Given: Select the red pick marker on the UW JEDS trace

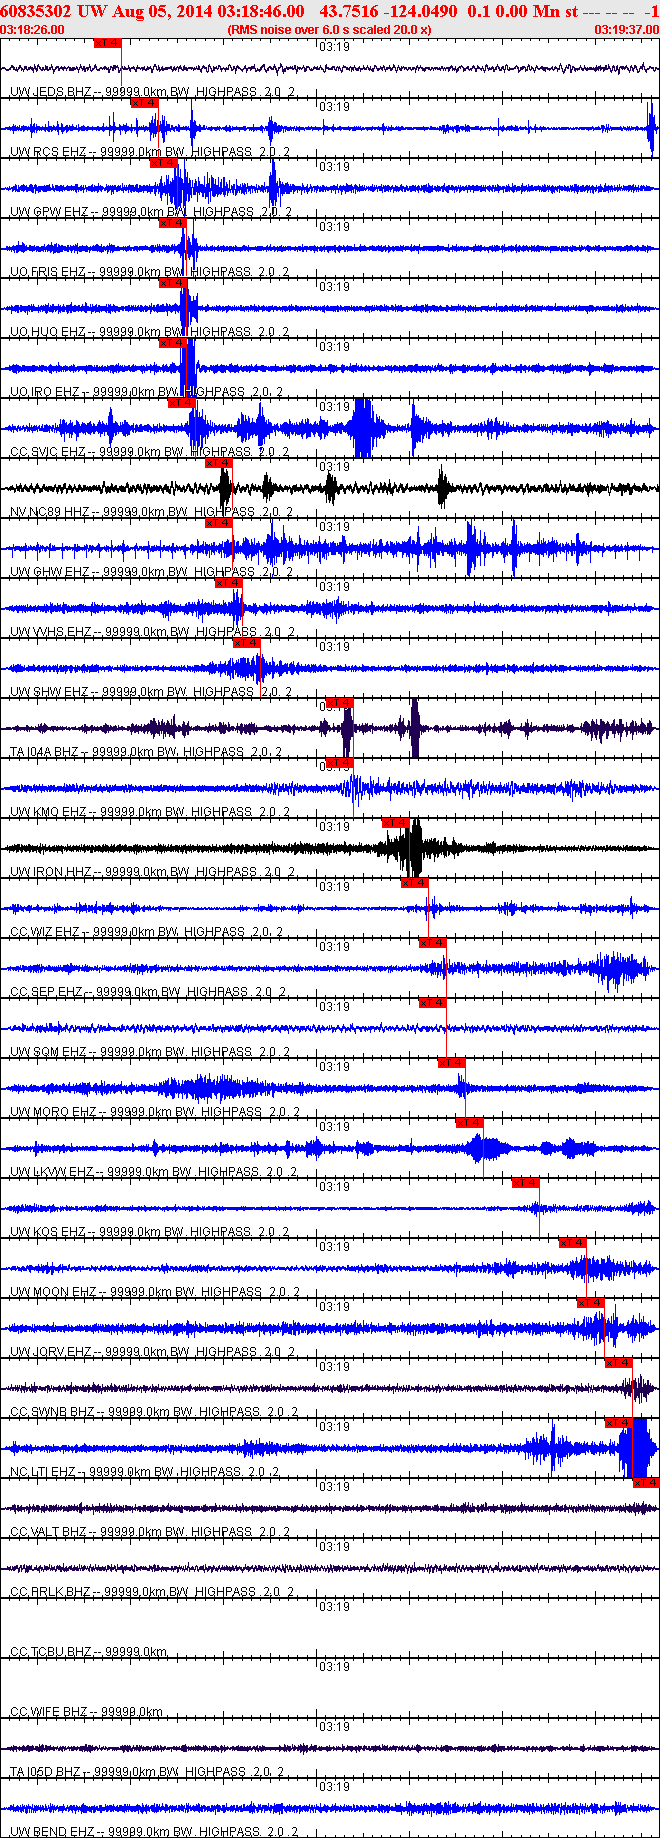Looking at the screenshot, I should tap(107, 43).
